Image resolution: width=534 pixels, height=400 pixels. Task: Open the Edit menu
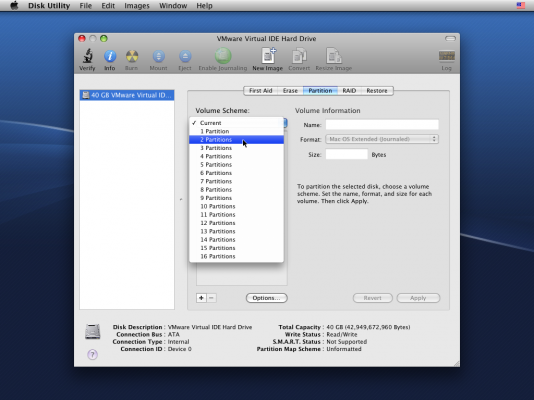tap(108, 6)
